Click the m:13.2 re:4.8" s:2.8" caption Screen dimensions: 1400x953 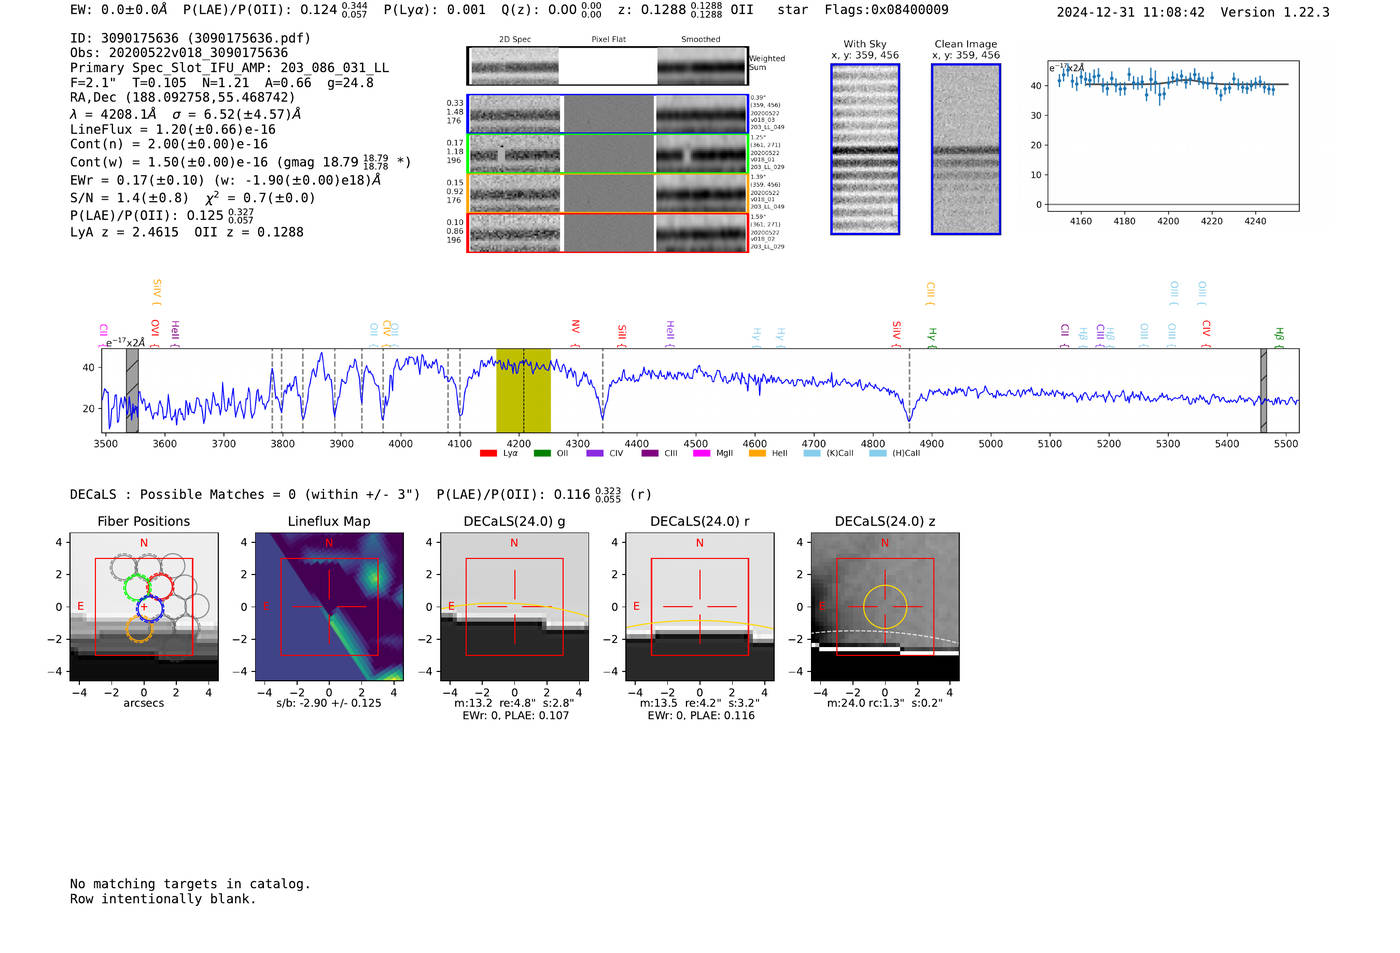coord(515,703)
